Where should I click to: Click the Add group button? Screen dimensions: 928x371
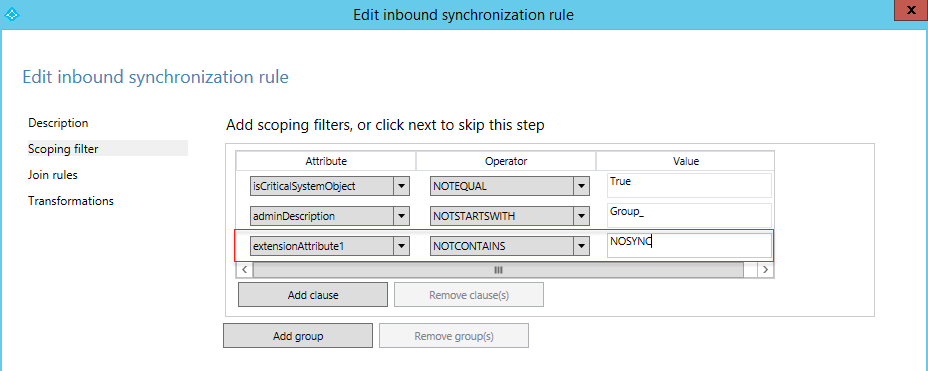(298, 336)
